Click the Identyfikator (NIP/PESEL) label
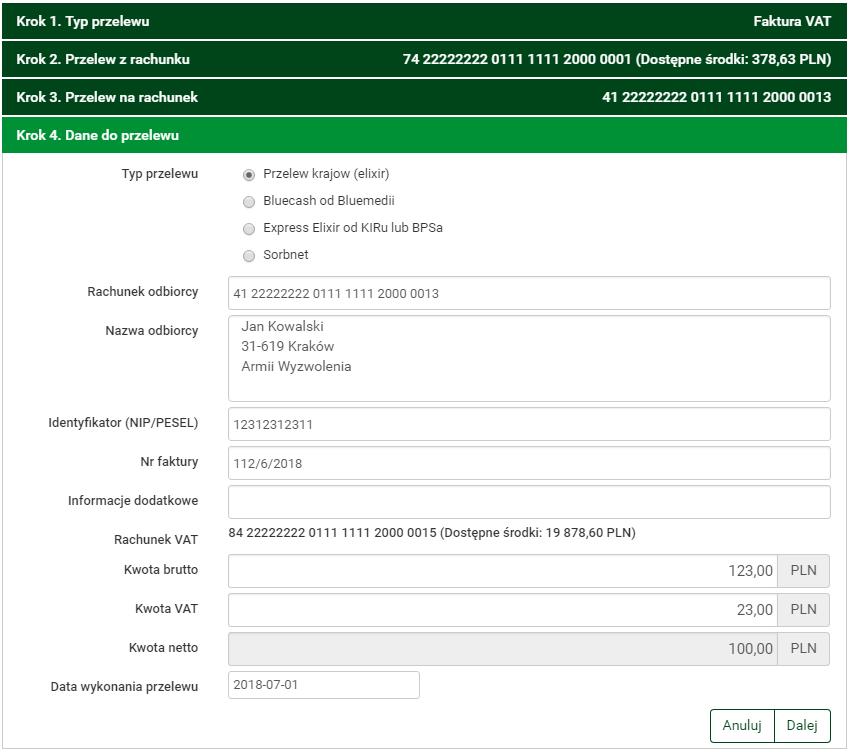Image resolution: width=851 pixels, height=752 pixels. tap(123, 423)
